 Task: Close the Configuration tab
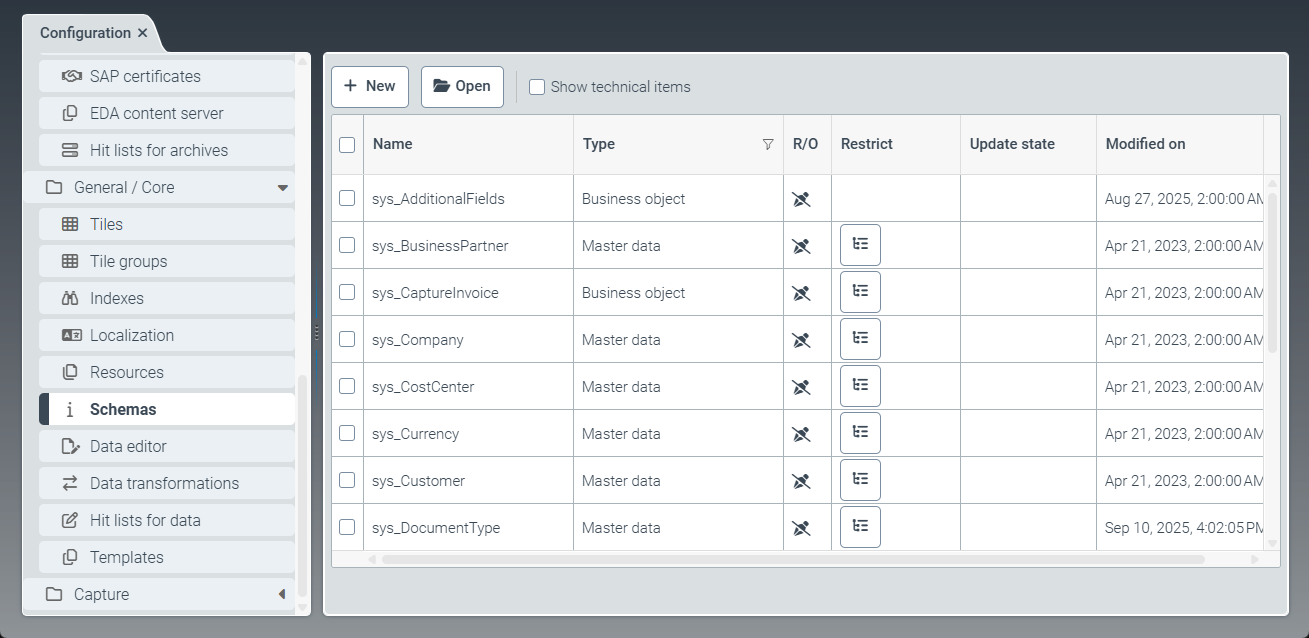143,33
